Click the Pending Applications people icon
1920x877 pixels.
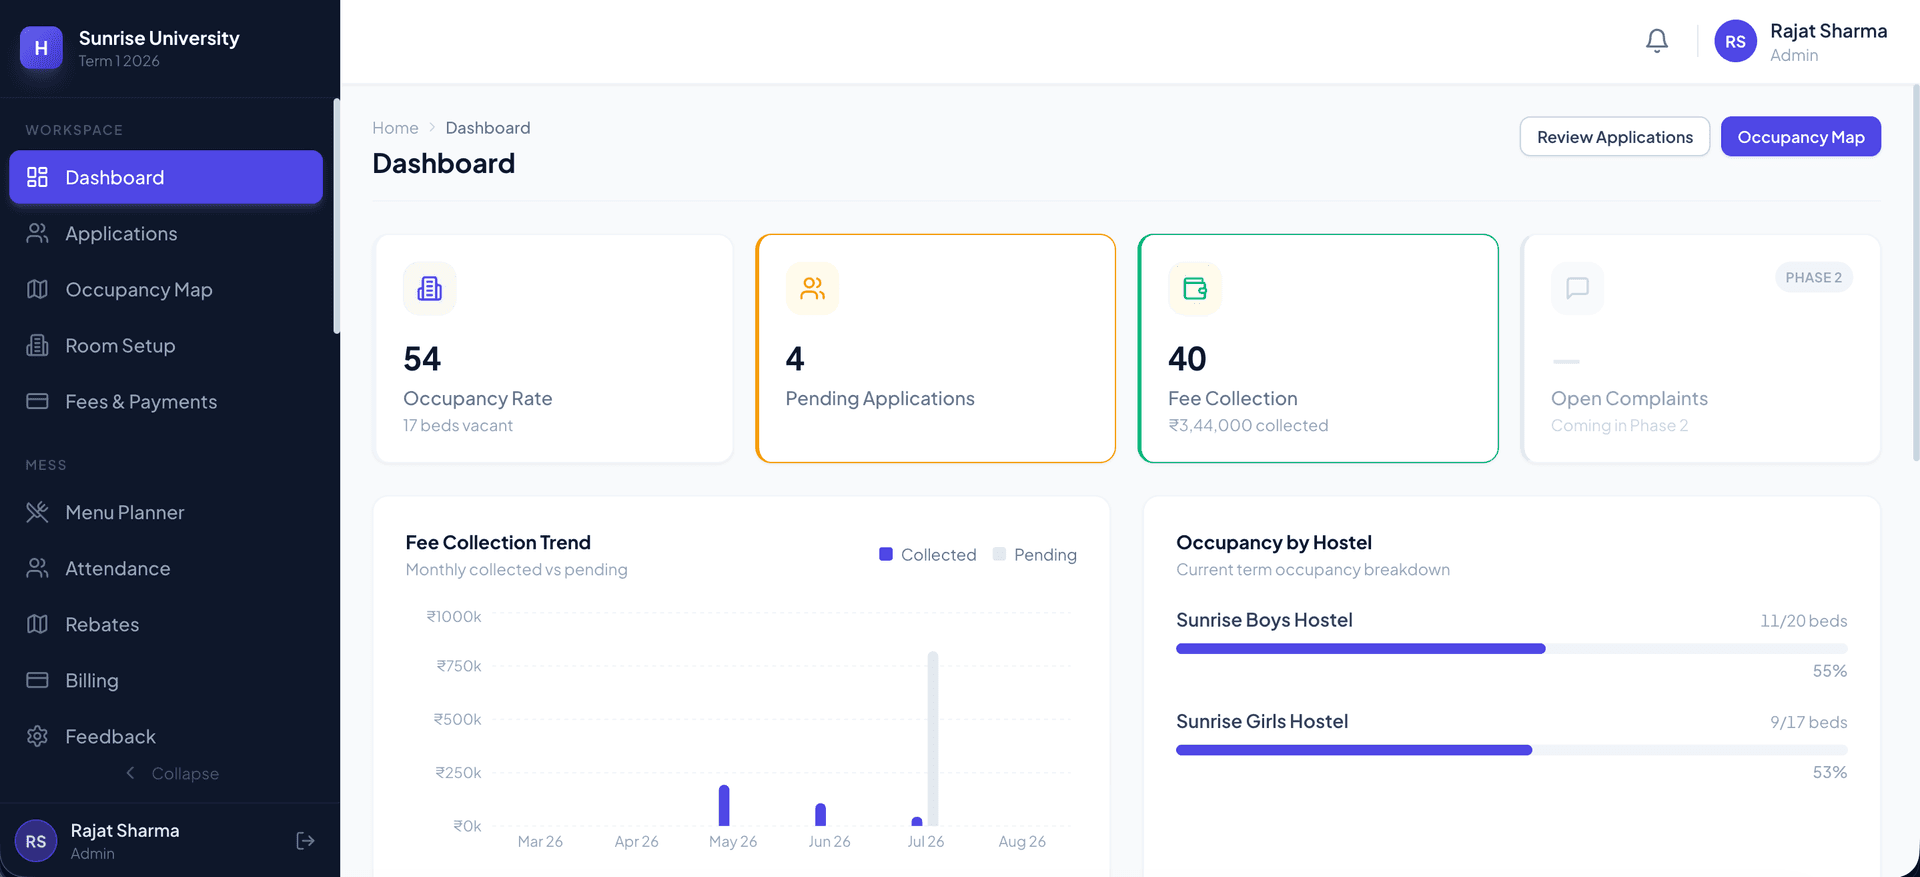812,289
